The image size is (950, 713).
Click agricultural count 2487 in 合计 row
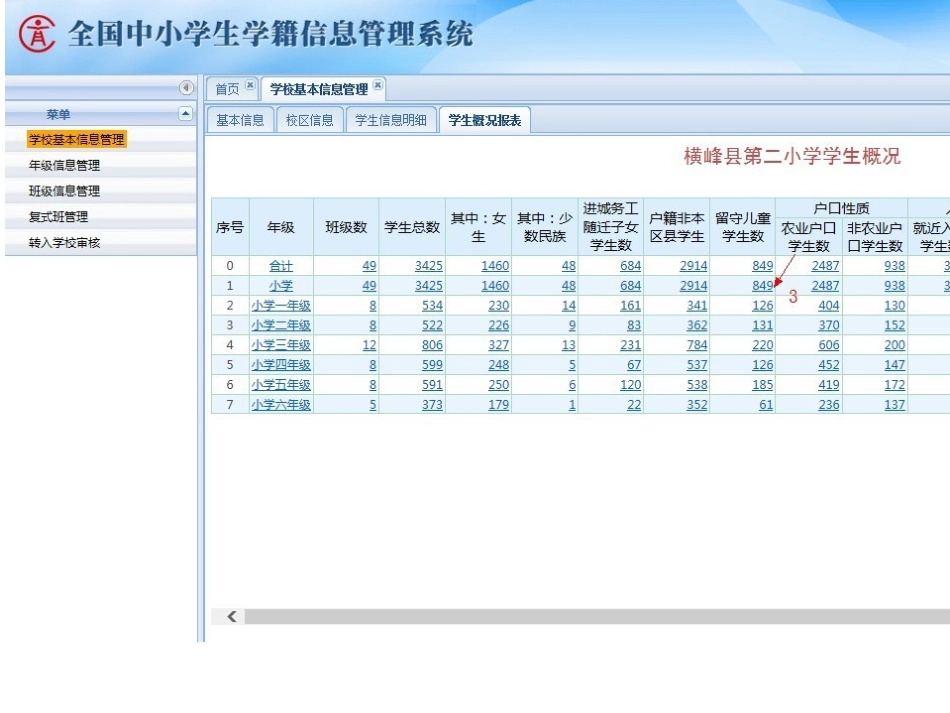pos(825,266)
